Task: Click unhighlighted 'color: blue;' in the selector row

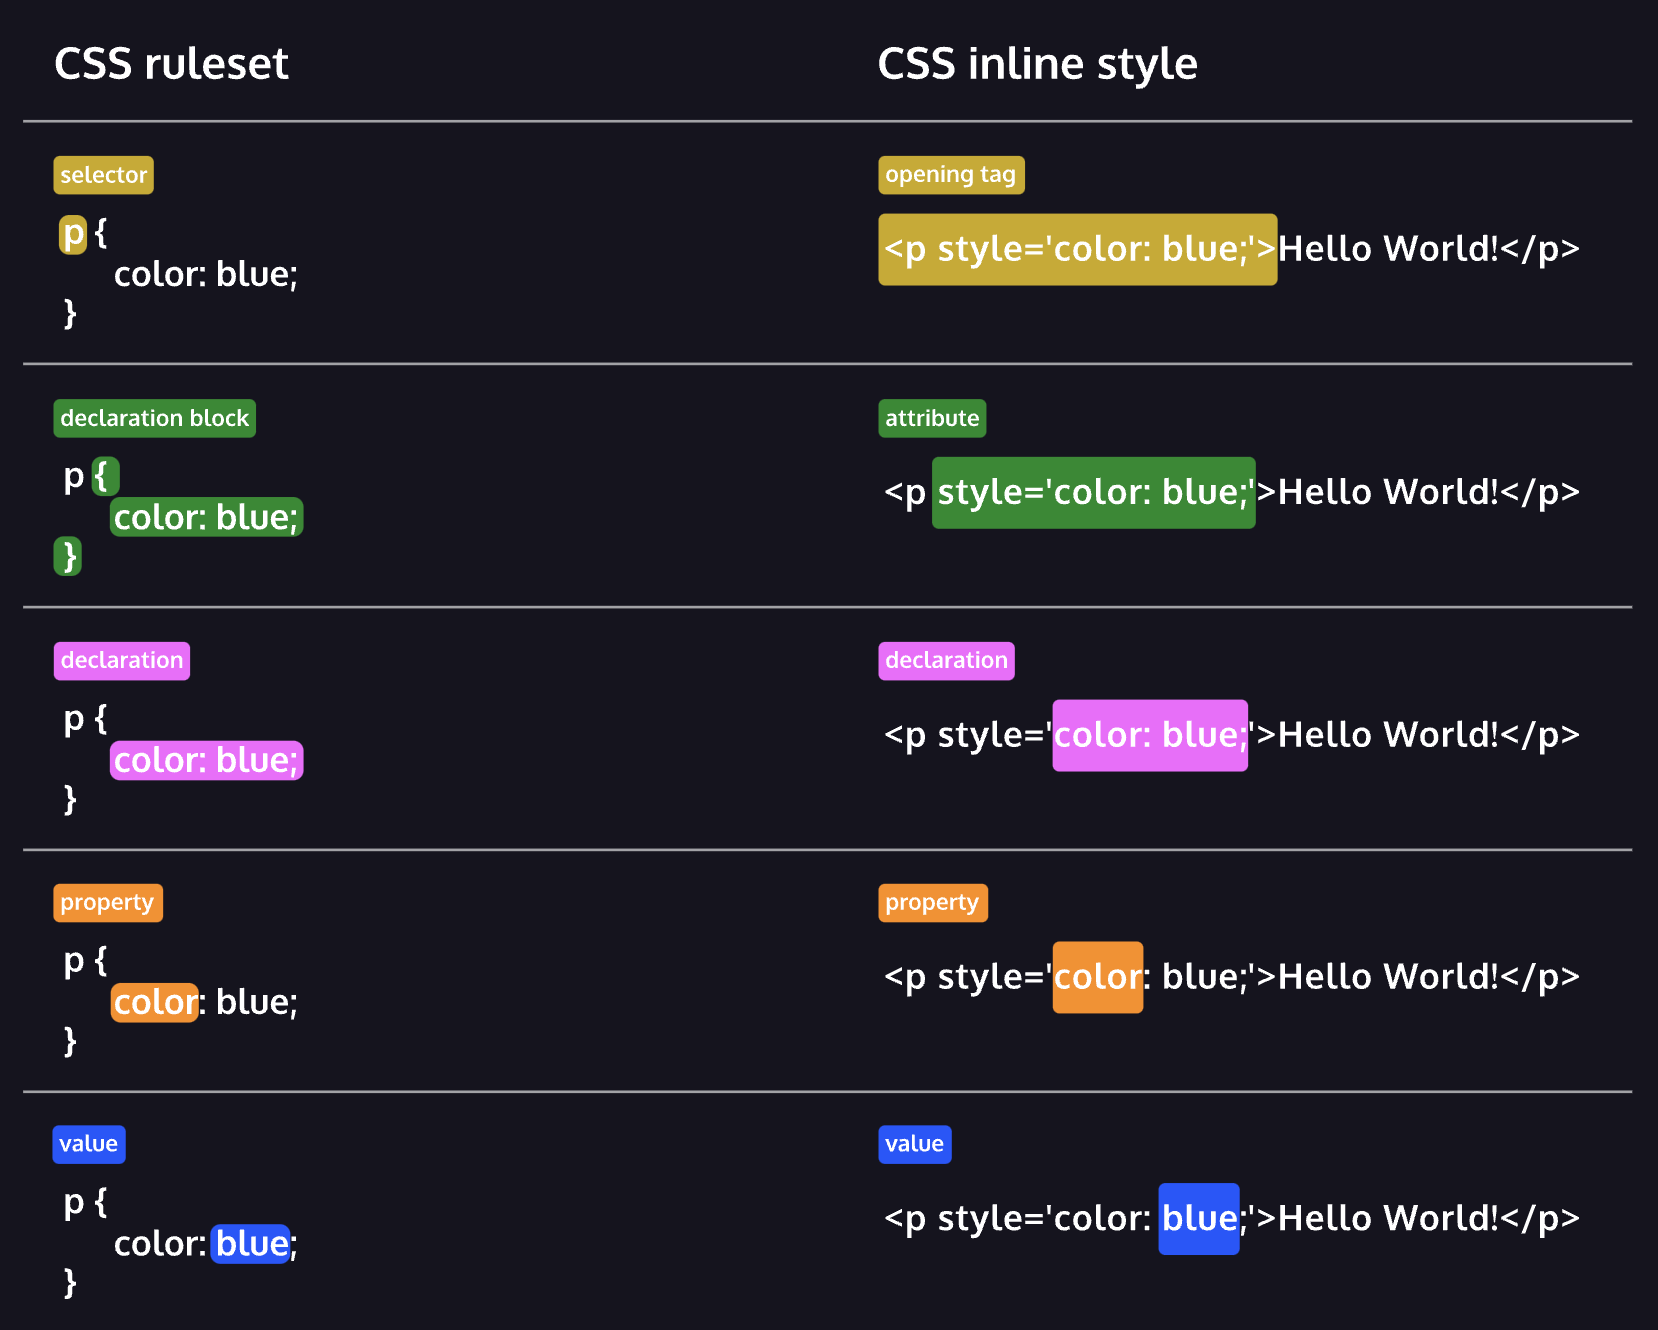Action: click(206, 274)
